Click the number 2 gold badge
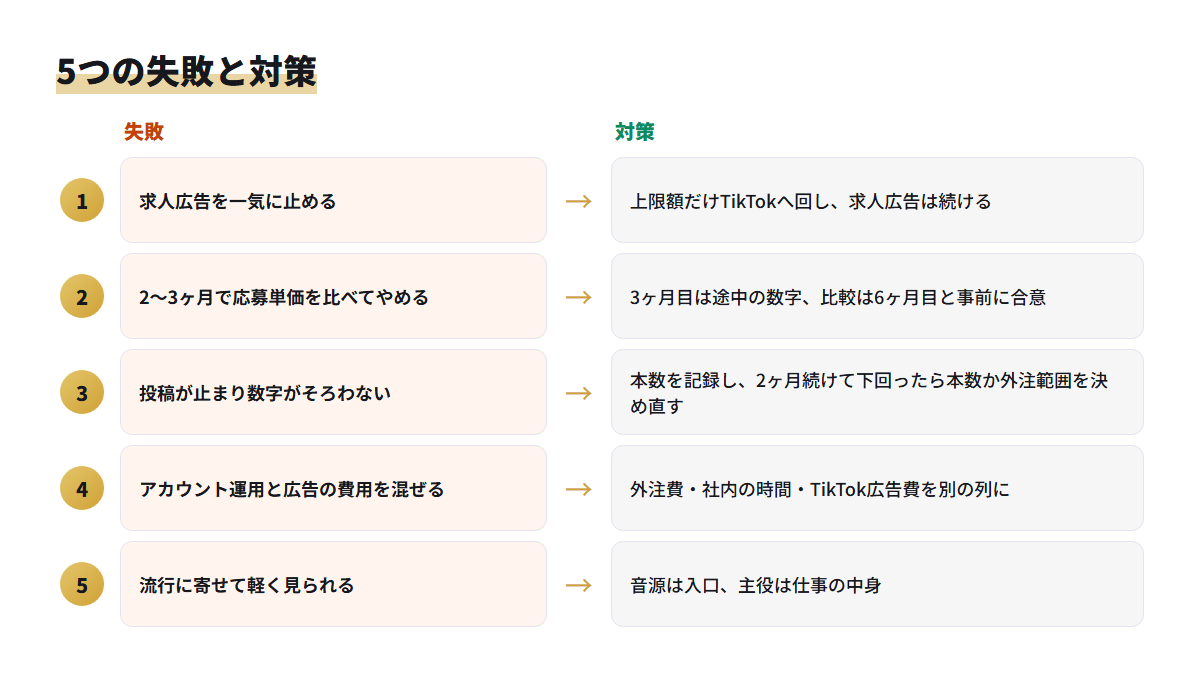Image resolution: width=1200 pixels, height=675 pixels. click(82, 296)
